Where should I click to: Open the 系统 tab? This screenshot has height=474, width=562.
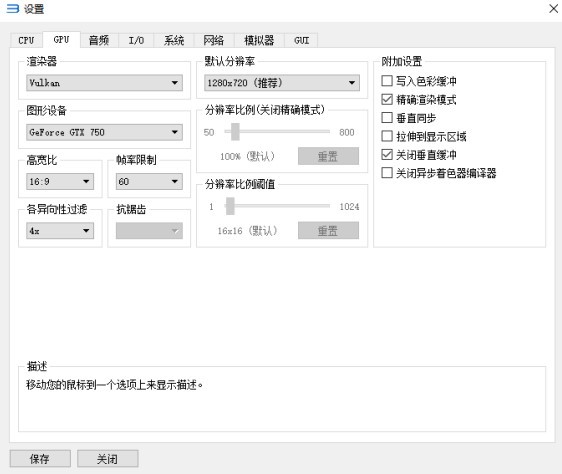[x=174, y=40]
